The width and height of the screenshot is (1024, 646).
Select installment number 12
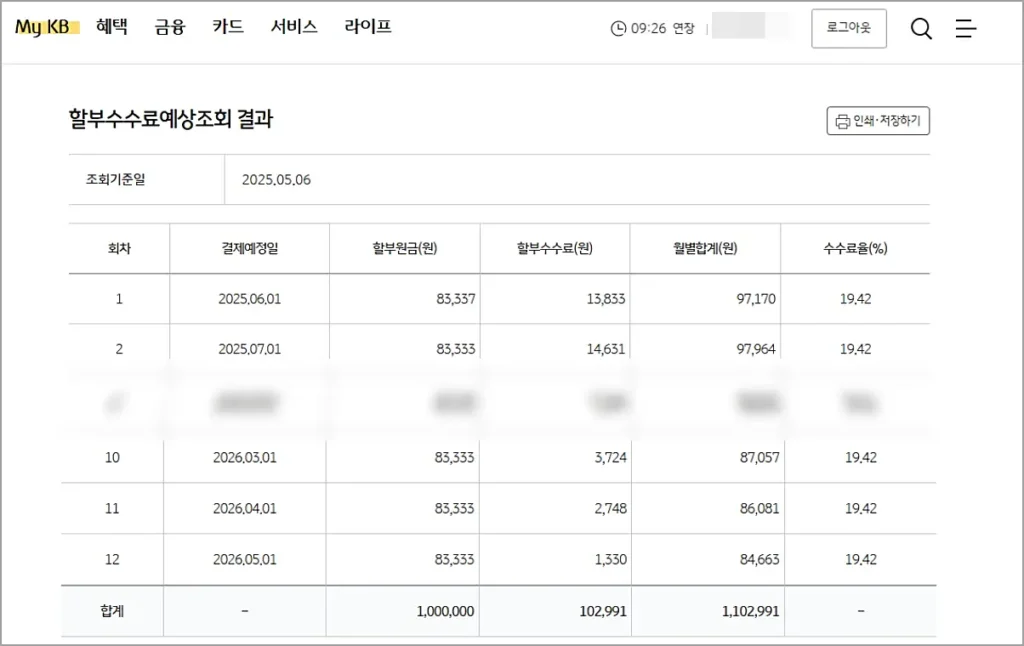[x=112, y=559]
